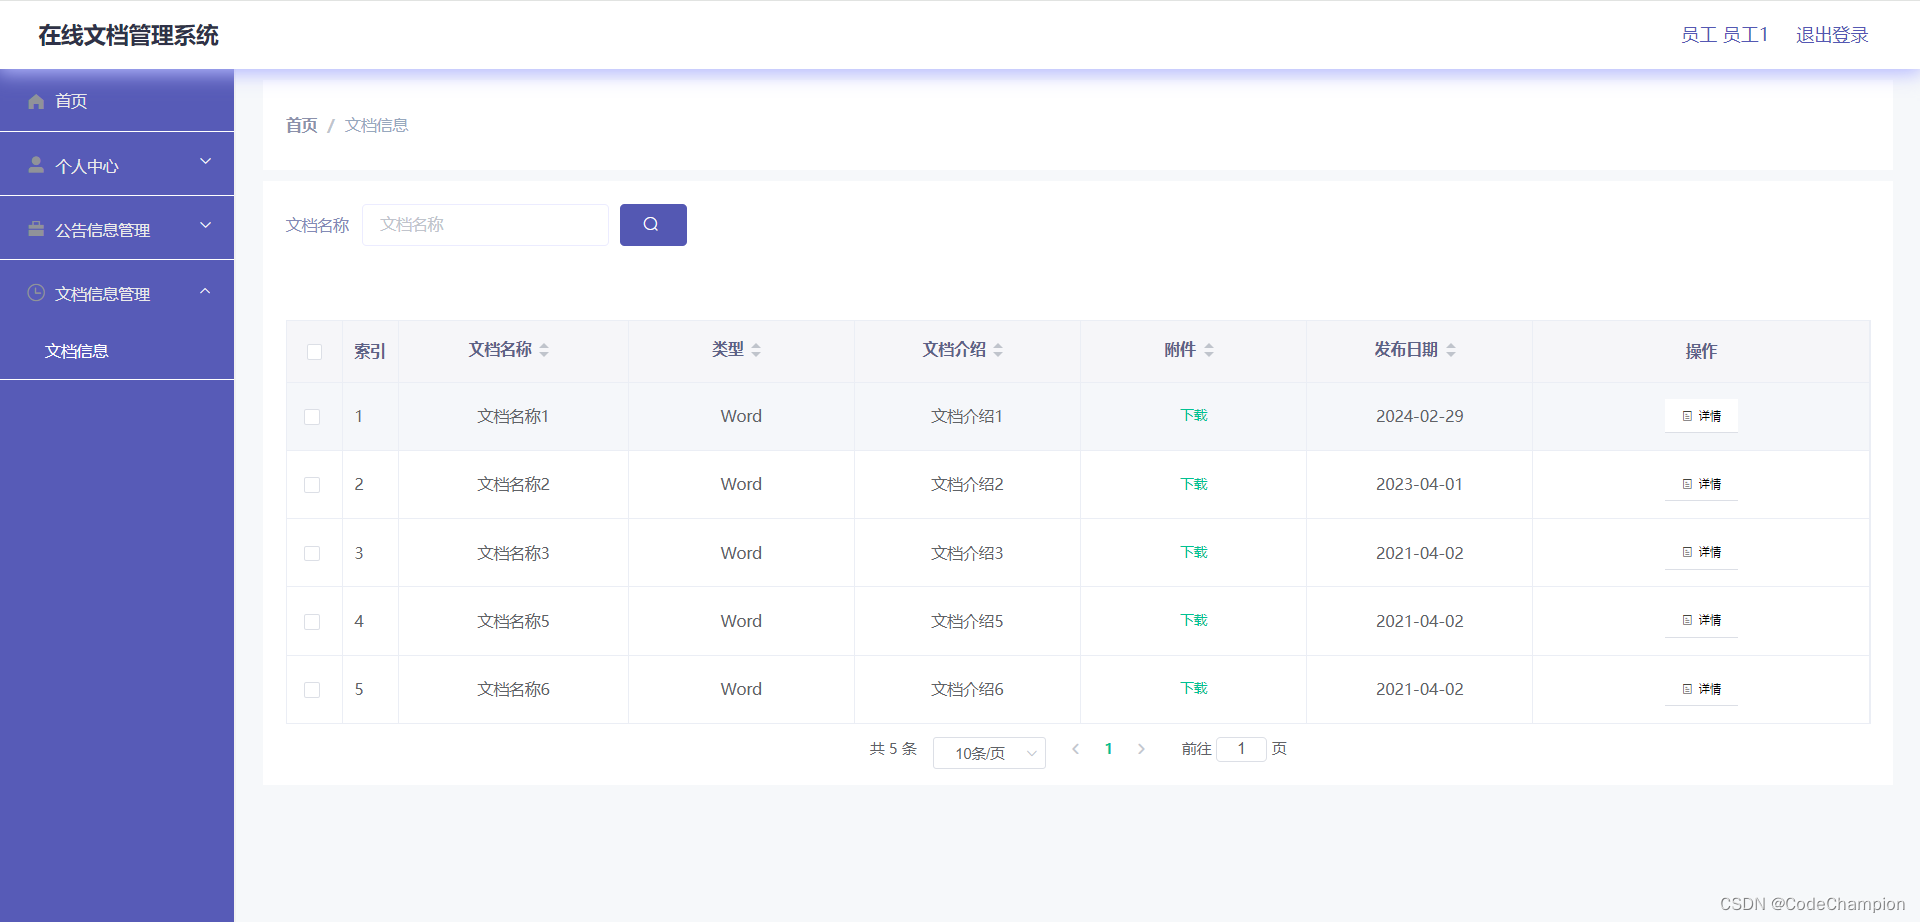Open the 文档信息管理 sidebar menu
Viewport: 1920px width, 922px height.
point(117,293)
